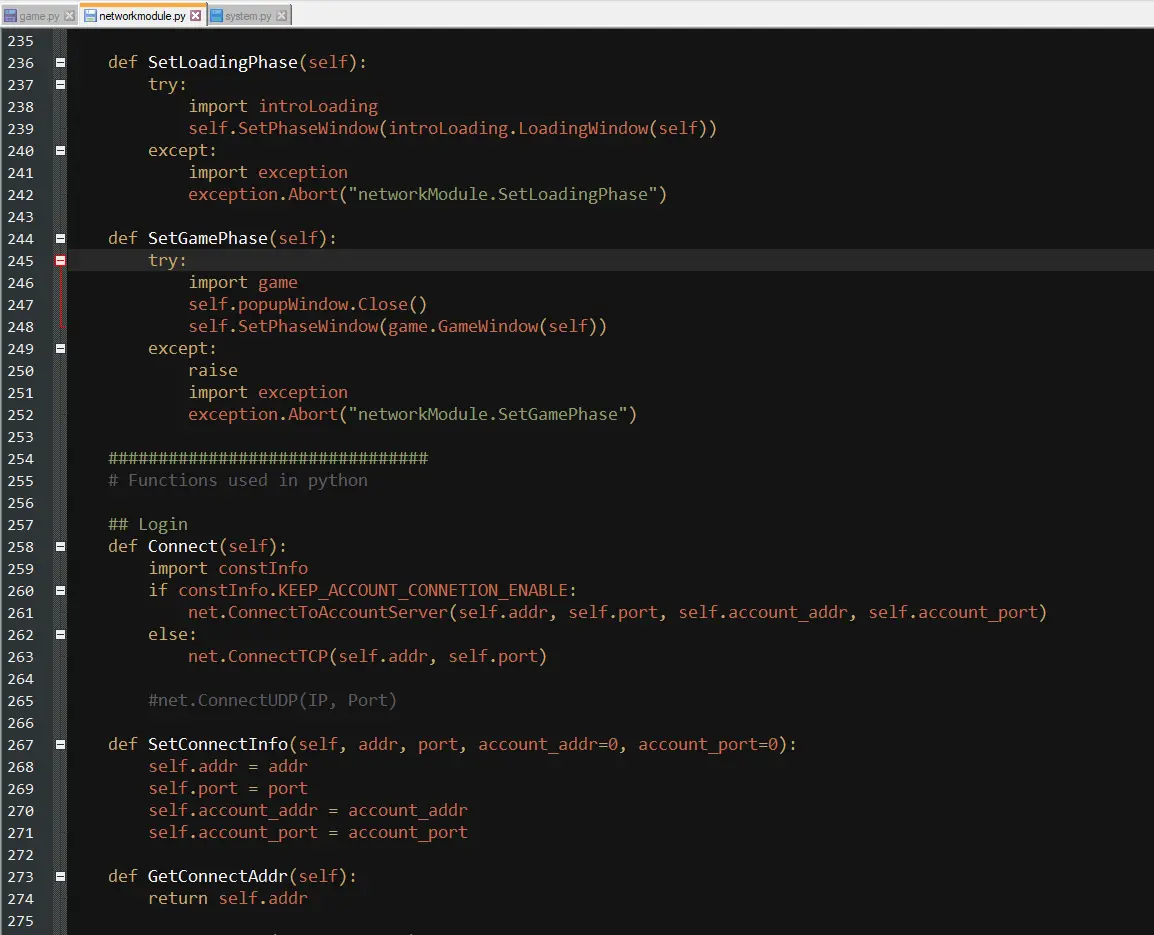Collapse the Connect function fold marker

60,547
